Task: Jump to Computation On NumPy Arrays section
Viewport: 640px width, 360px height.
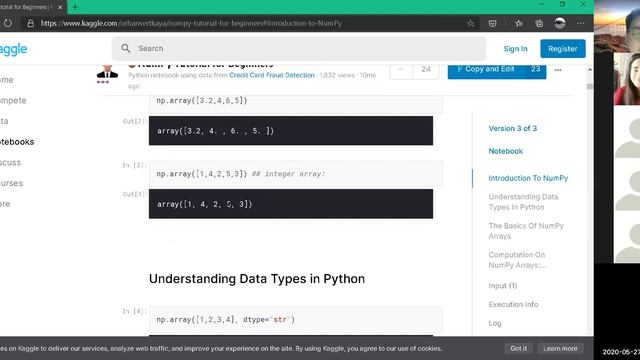Action: point(517,260)
